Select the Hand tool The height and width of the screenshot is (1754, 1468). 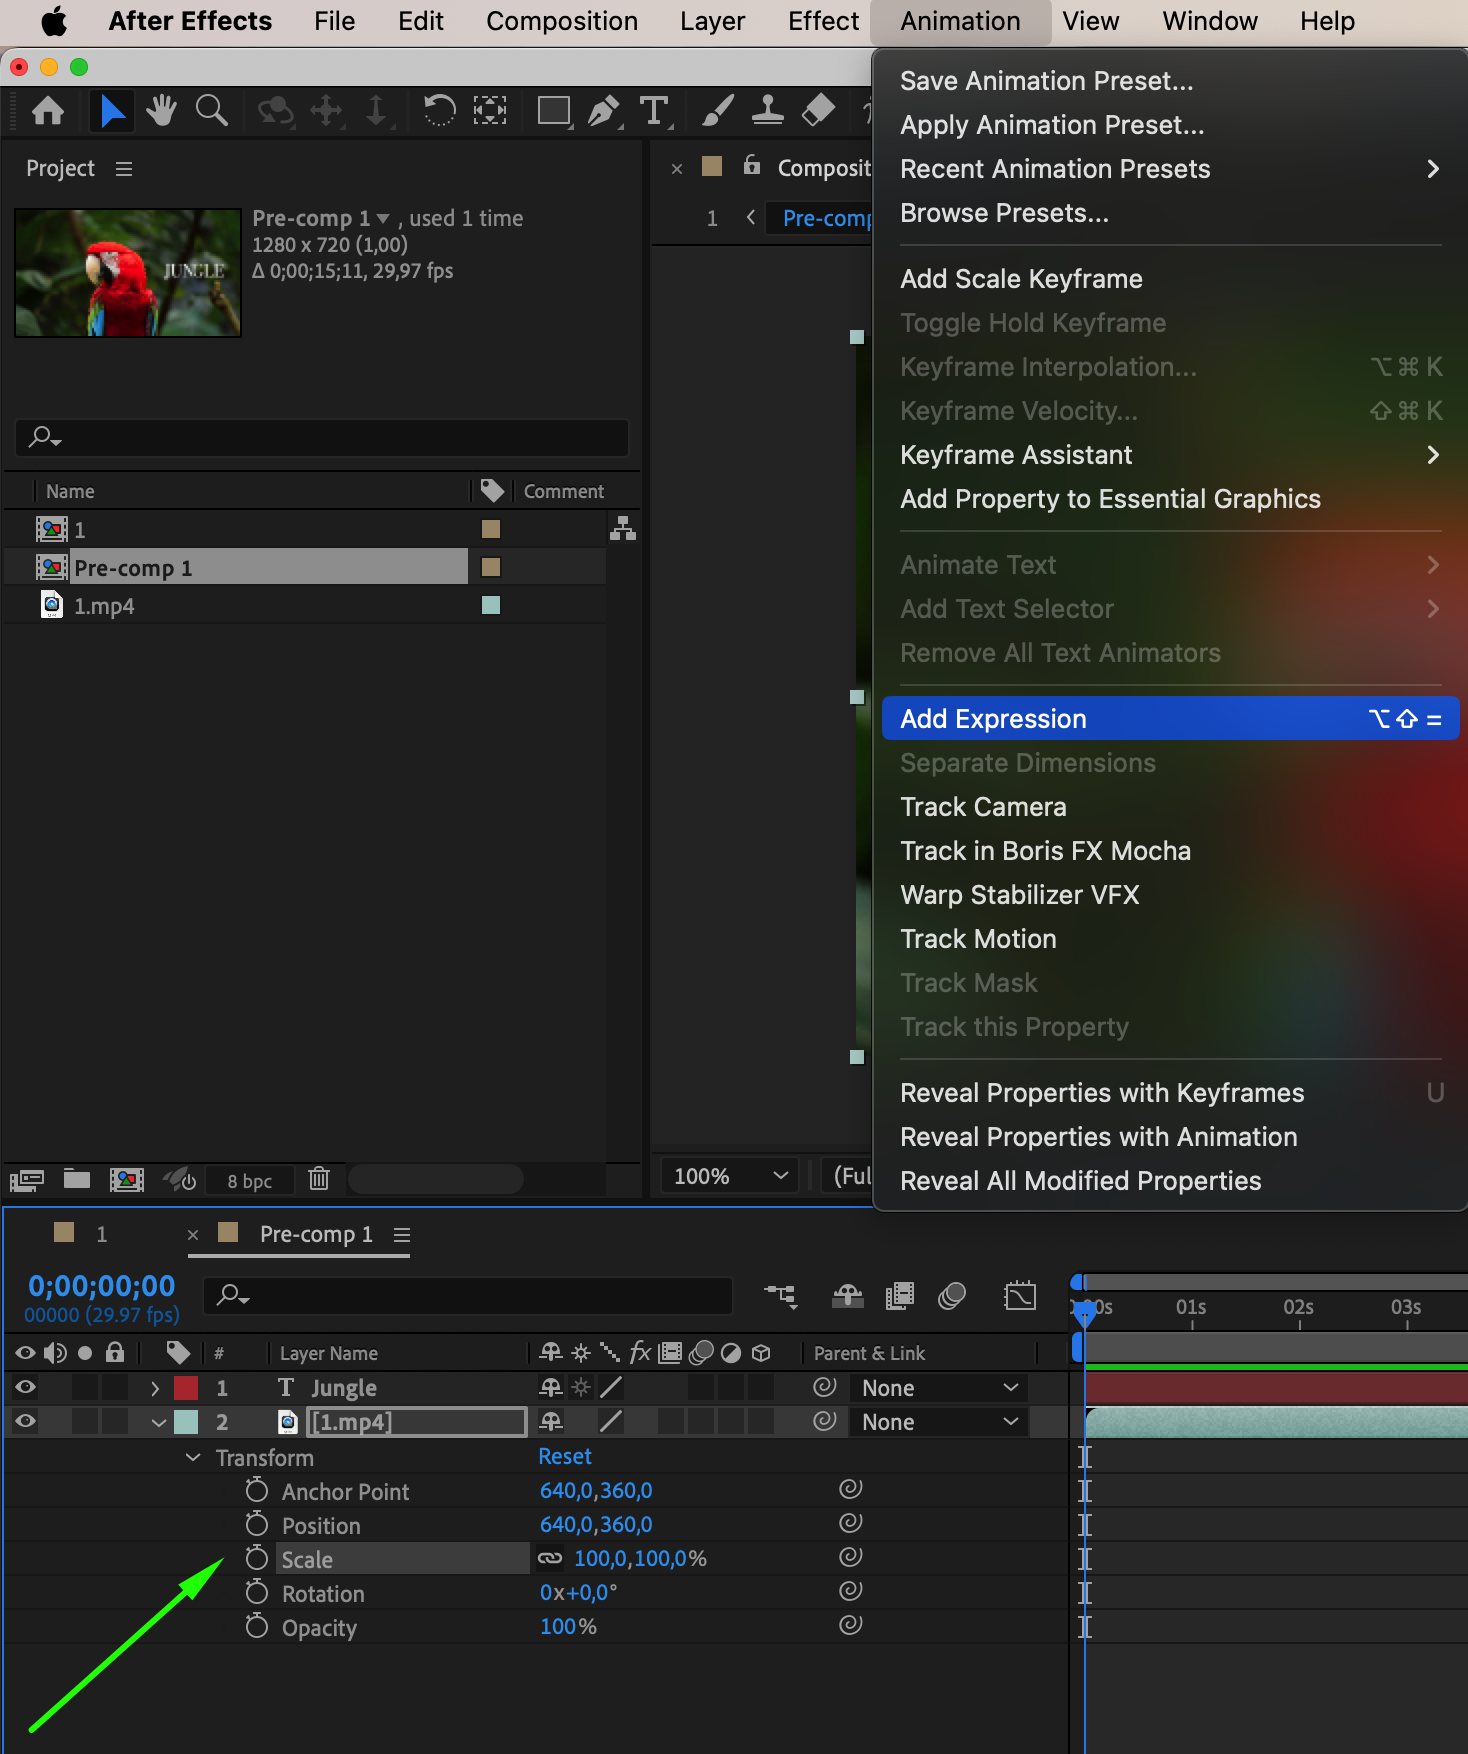(161, 111)
